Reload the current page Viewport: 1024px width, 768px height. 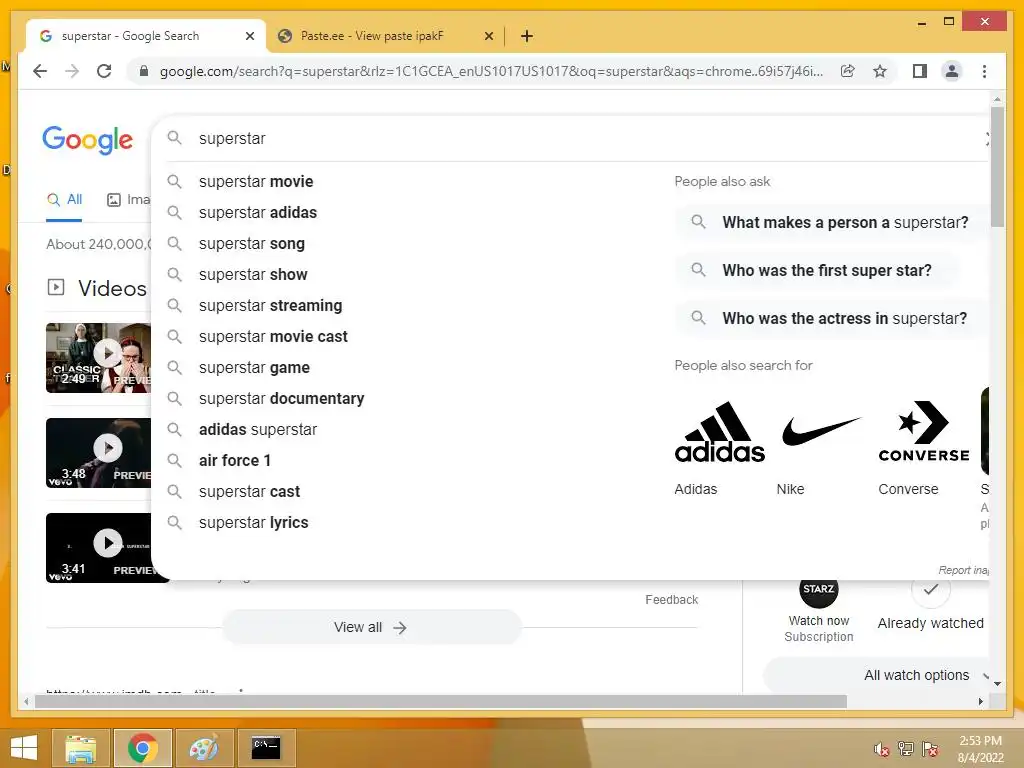click(104, 71)
